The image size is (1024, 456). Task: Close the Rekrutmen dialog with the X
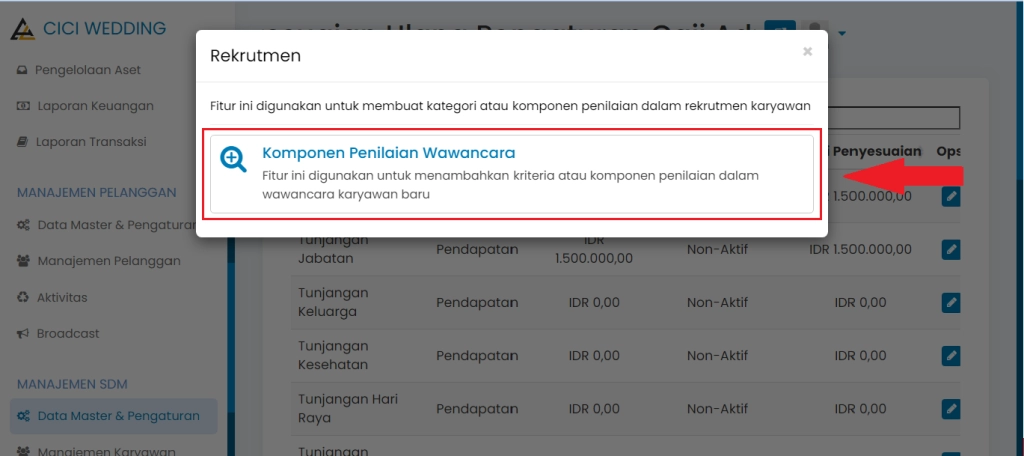coord(807,51)
